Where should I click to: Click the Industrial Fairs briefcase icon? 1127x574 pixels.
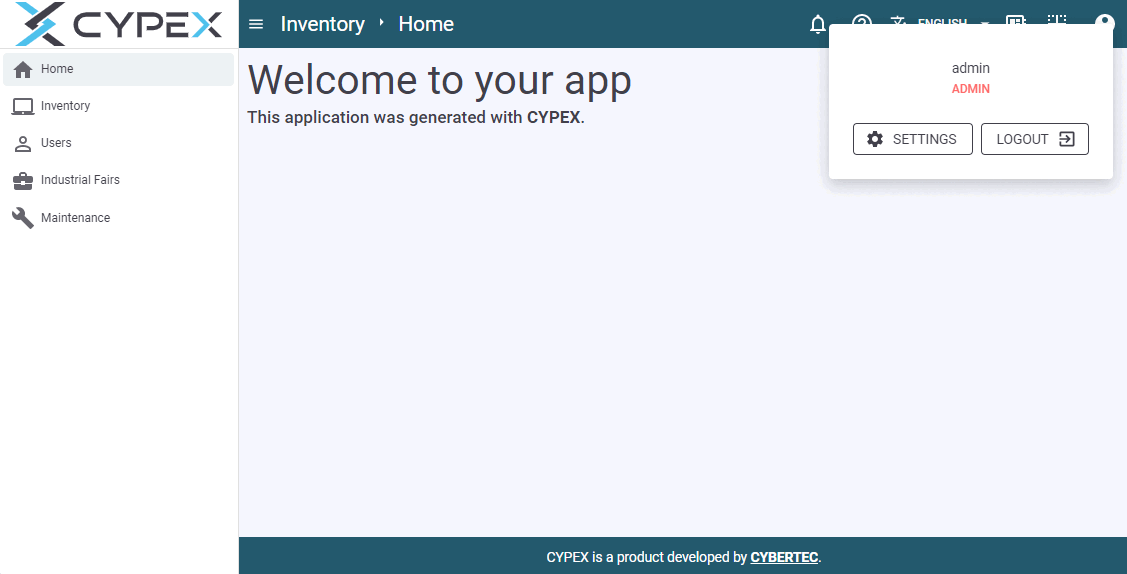pos(23,180)
